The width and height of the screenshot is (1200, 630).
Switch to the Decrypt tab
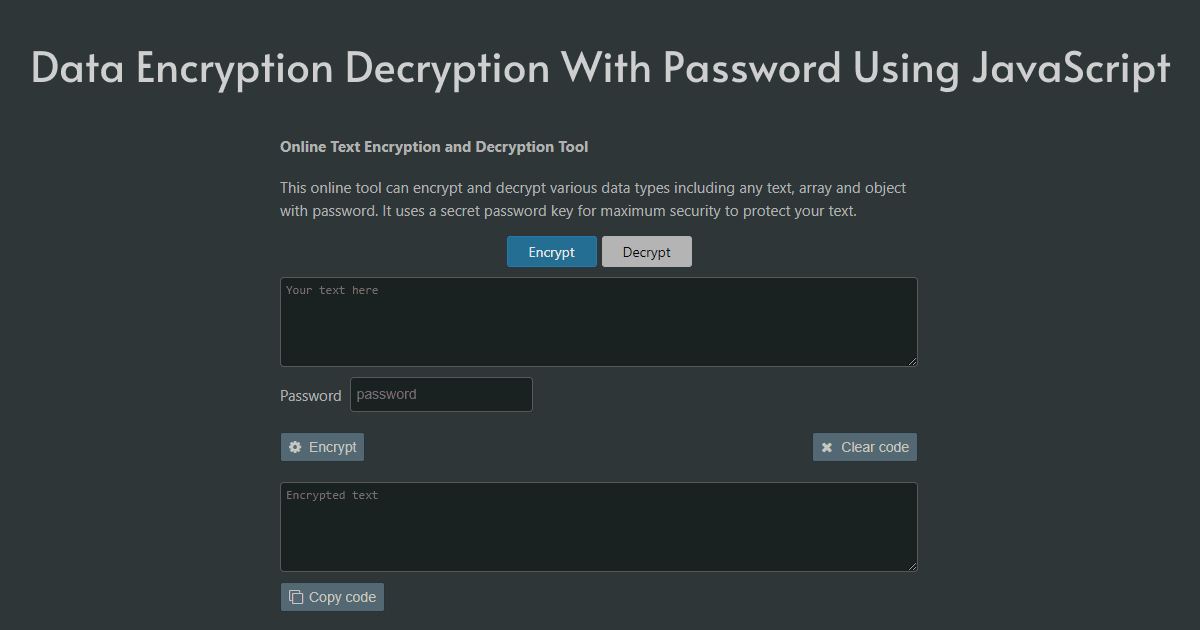[x=647, y=252]
